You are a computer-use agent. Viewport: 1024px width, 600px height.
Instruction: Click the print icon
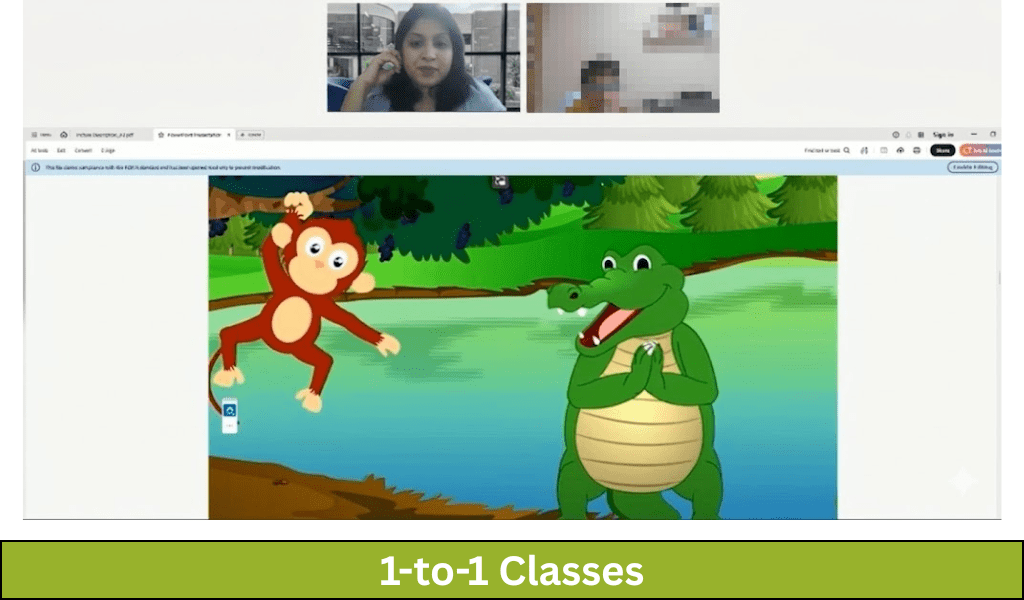tap(916, 150)
